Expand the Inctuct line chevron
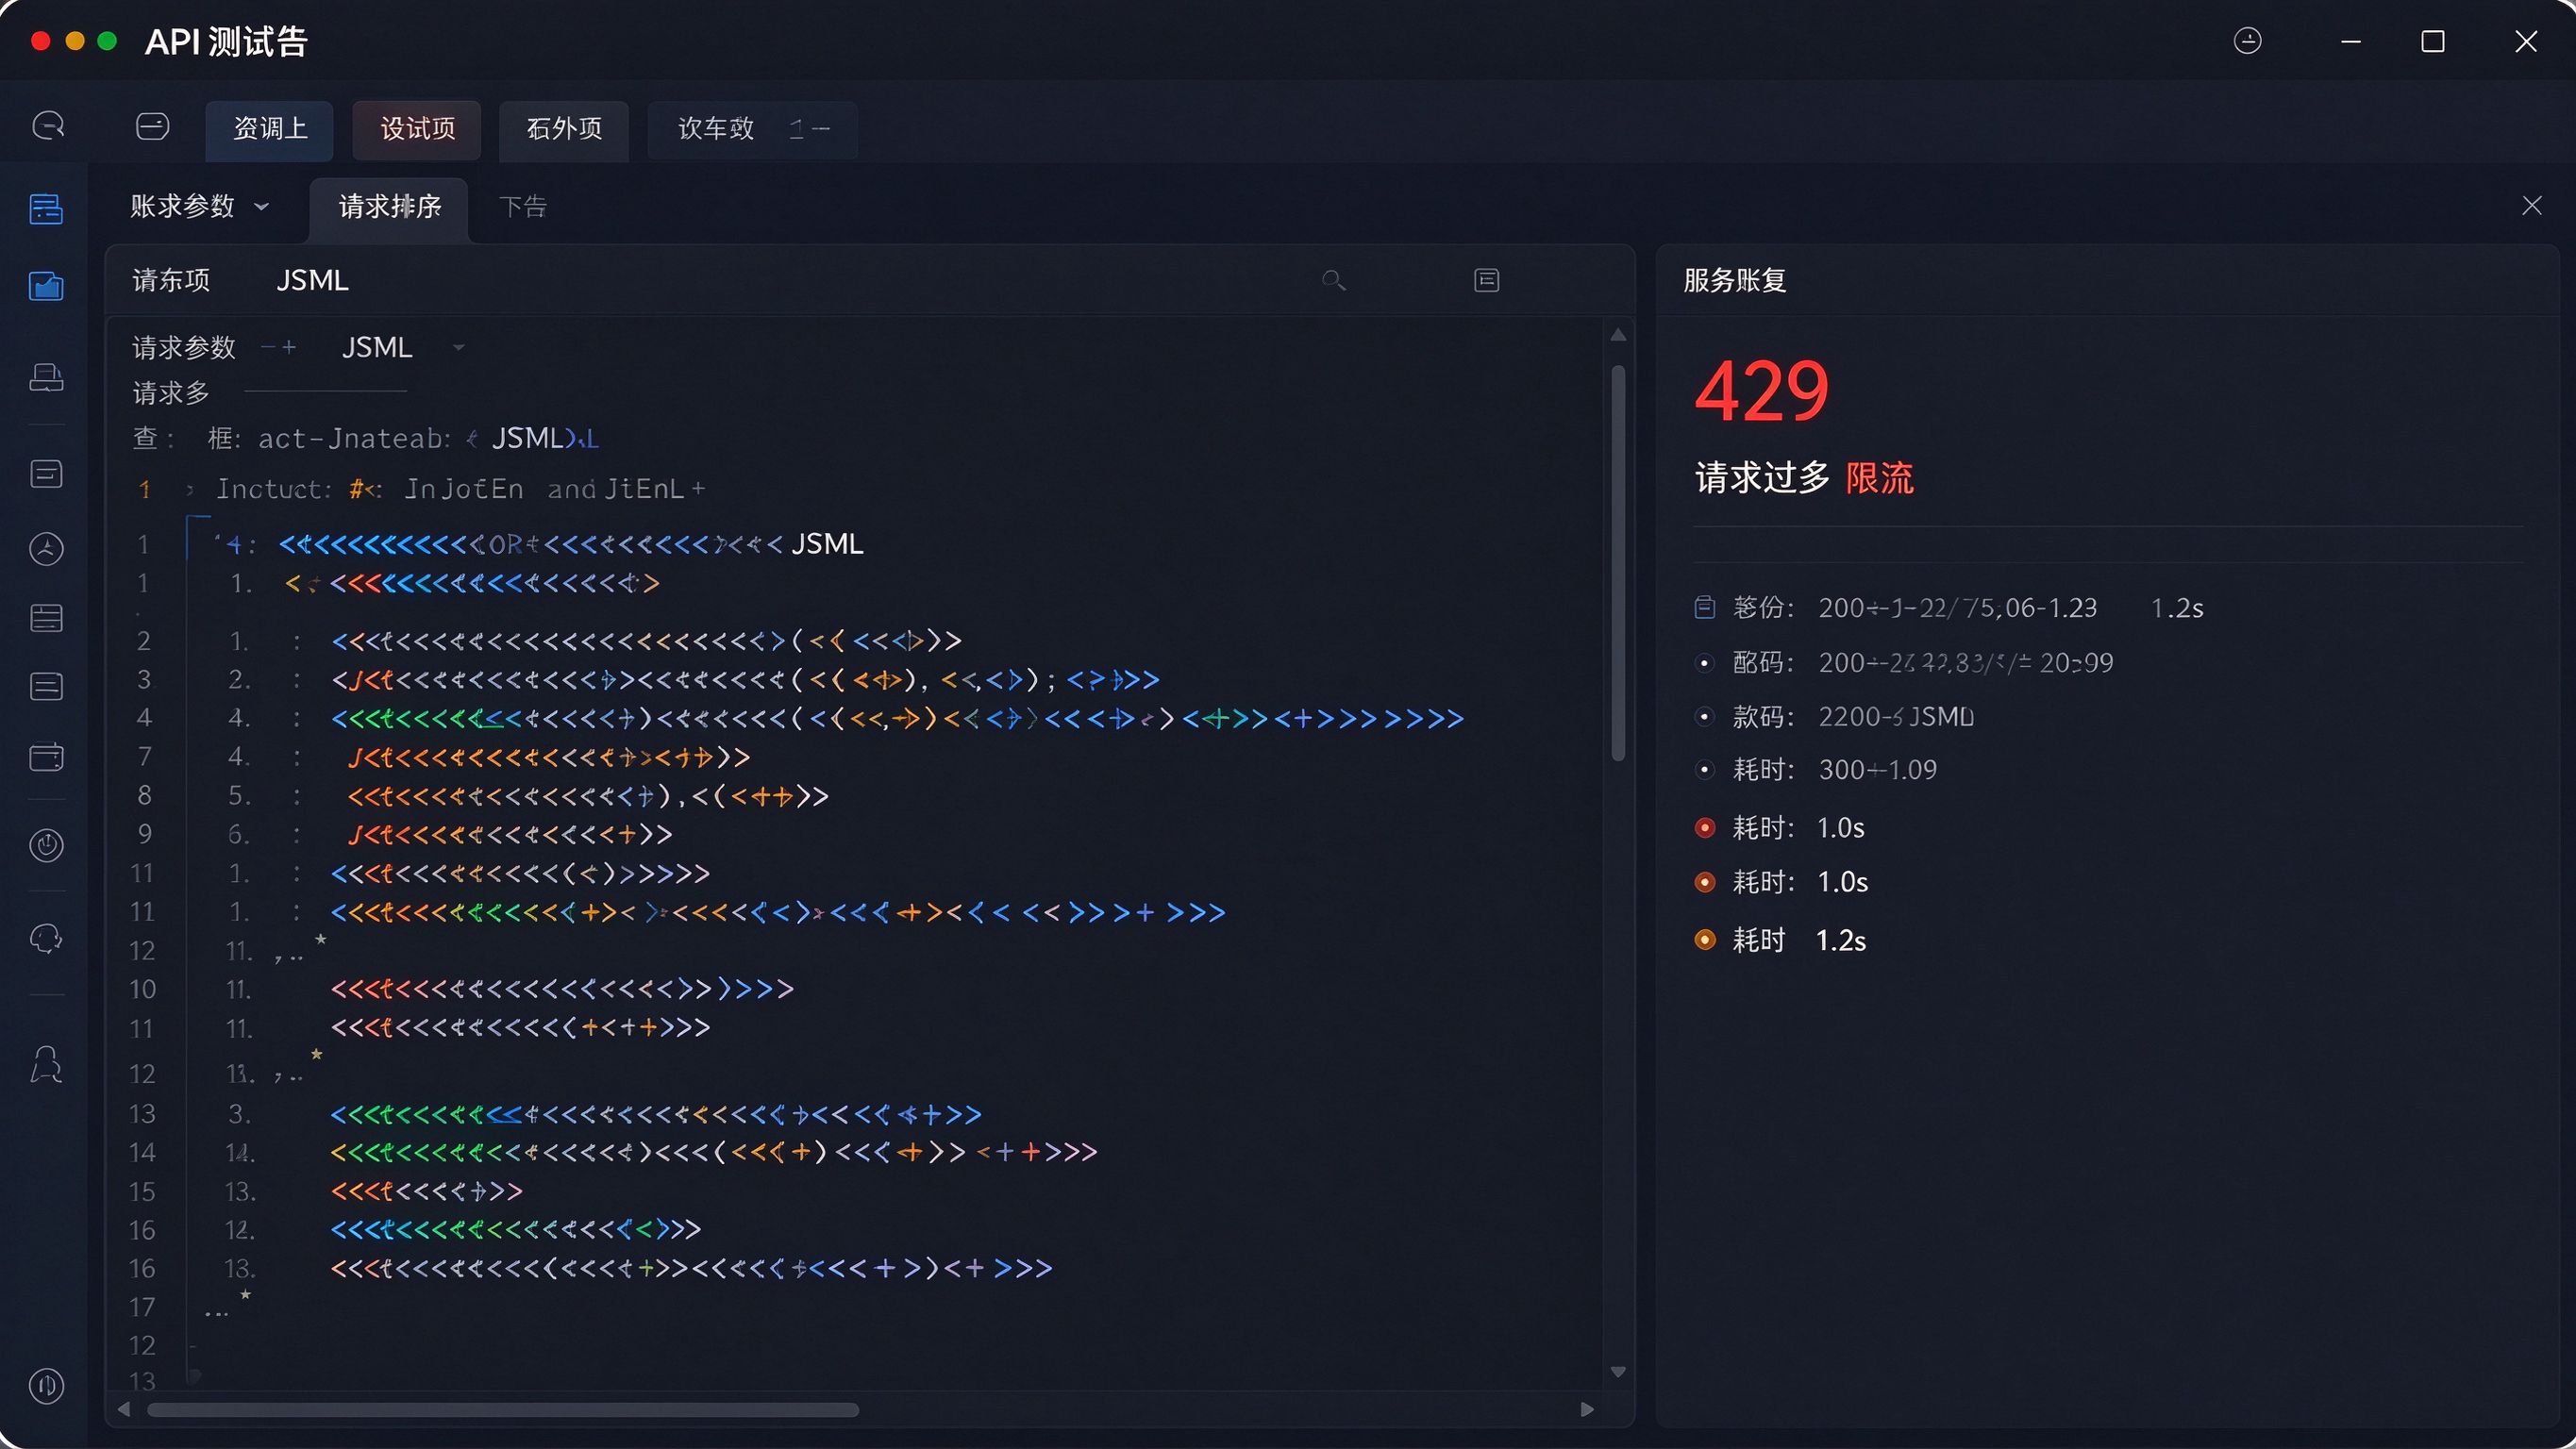 (x=190, y=490)
